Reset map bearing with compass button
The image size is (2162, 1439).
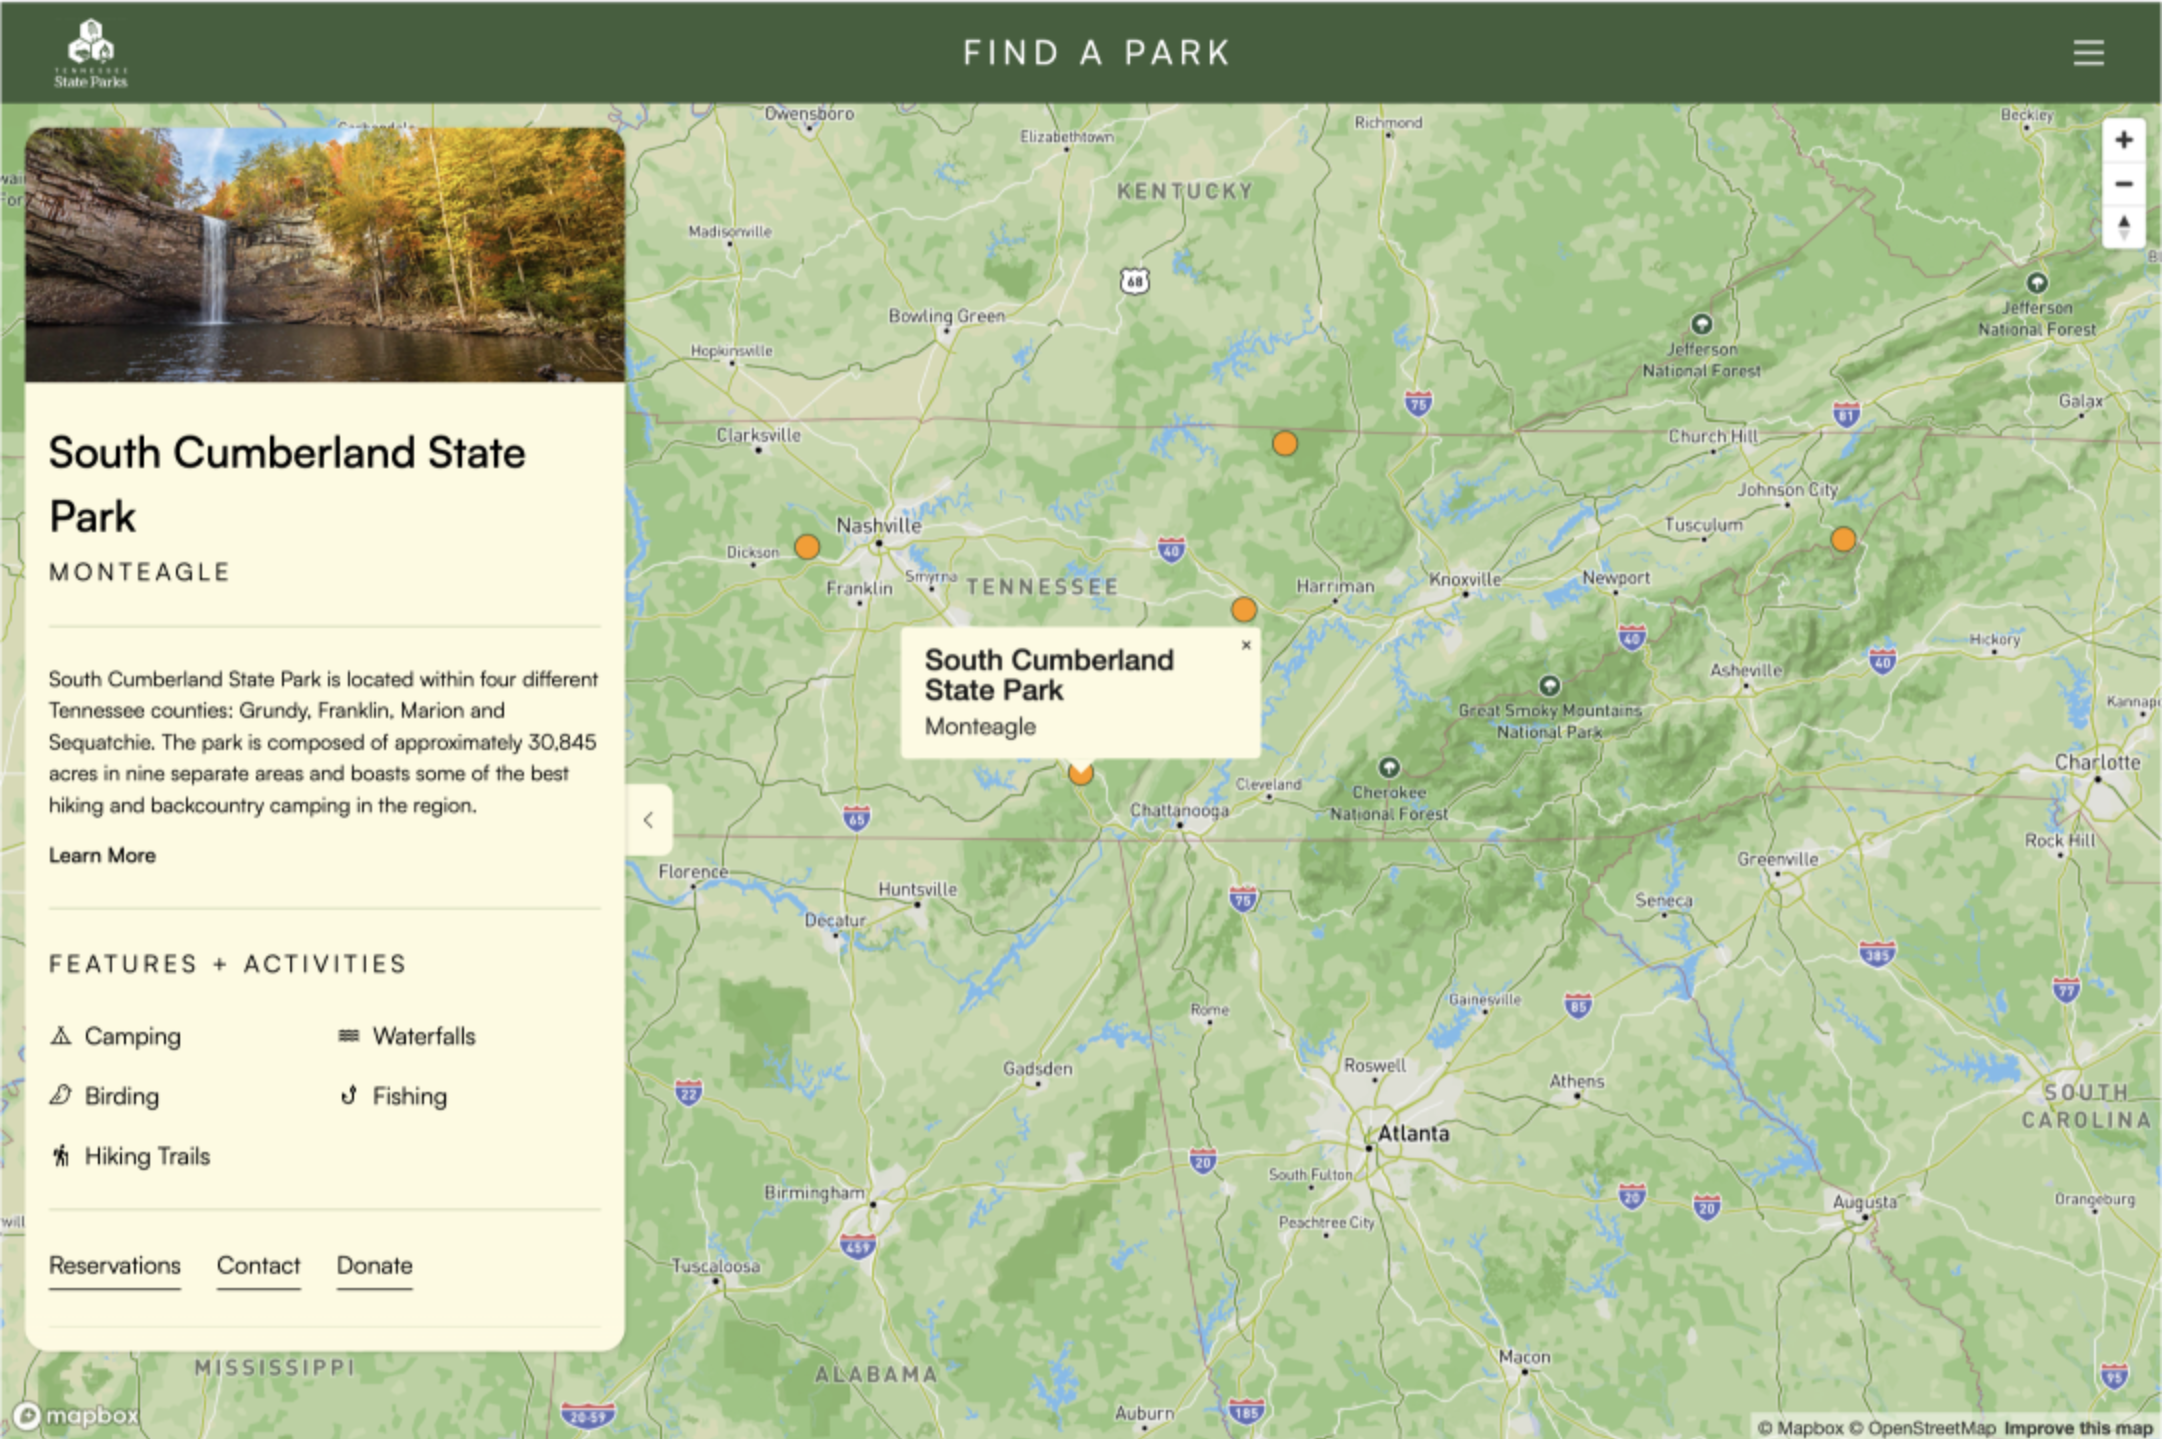pos(2123,227)
